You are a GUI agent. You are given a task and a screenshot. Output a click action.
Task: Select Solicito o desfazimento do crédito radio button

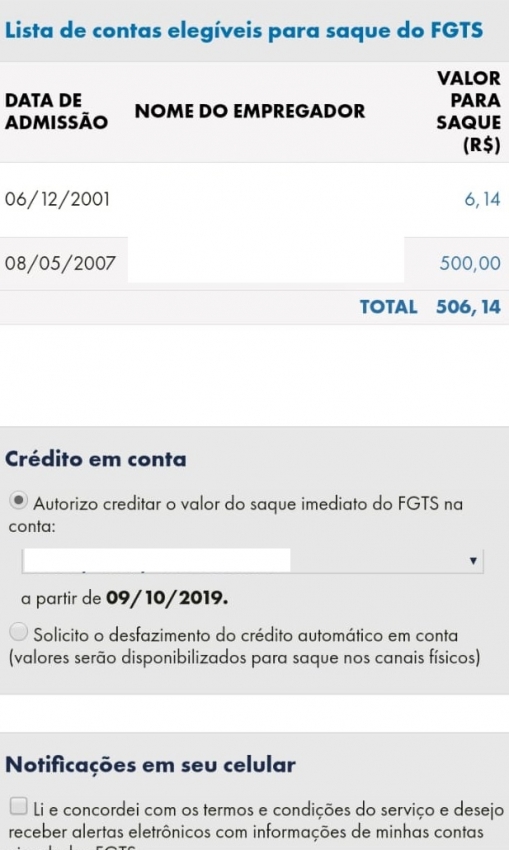coord(18,632)
